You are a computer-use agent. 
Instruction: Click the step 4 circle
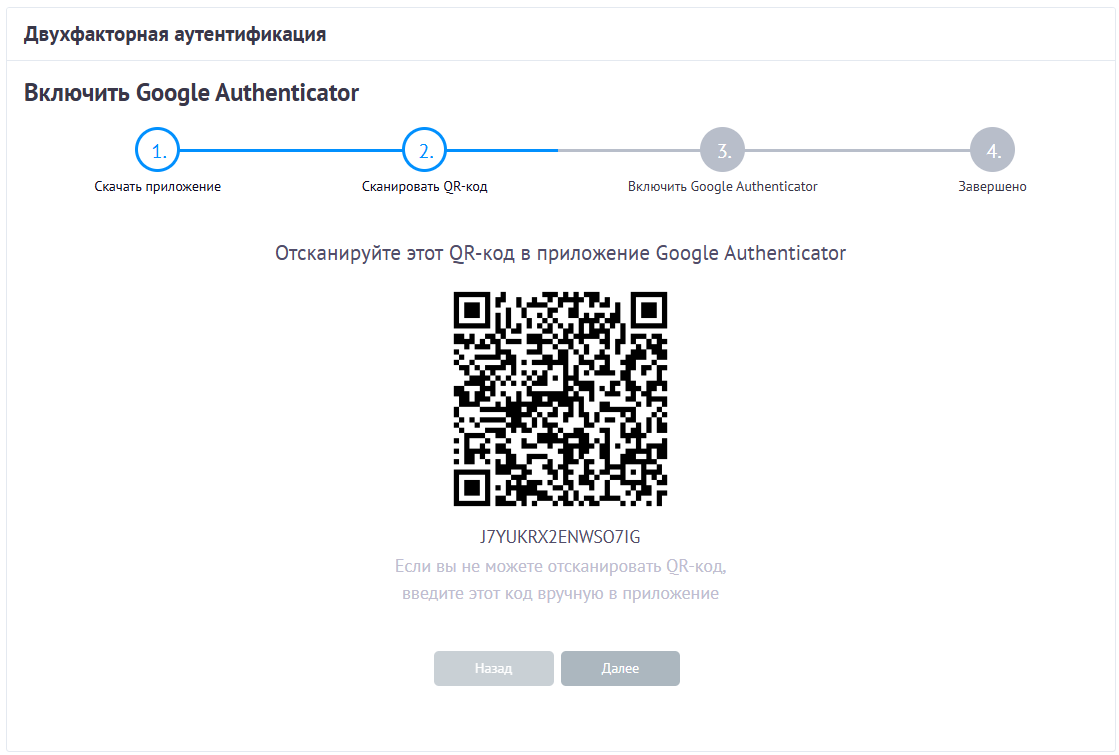pos(992,150)
